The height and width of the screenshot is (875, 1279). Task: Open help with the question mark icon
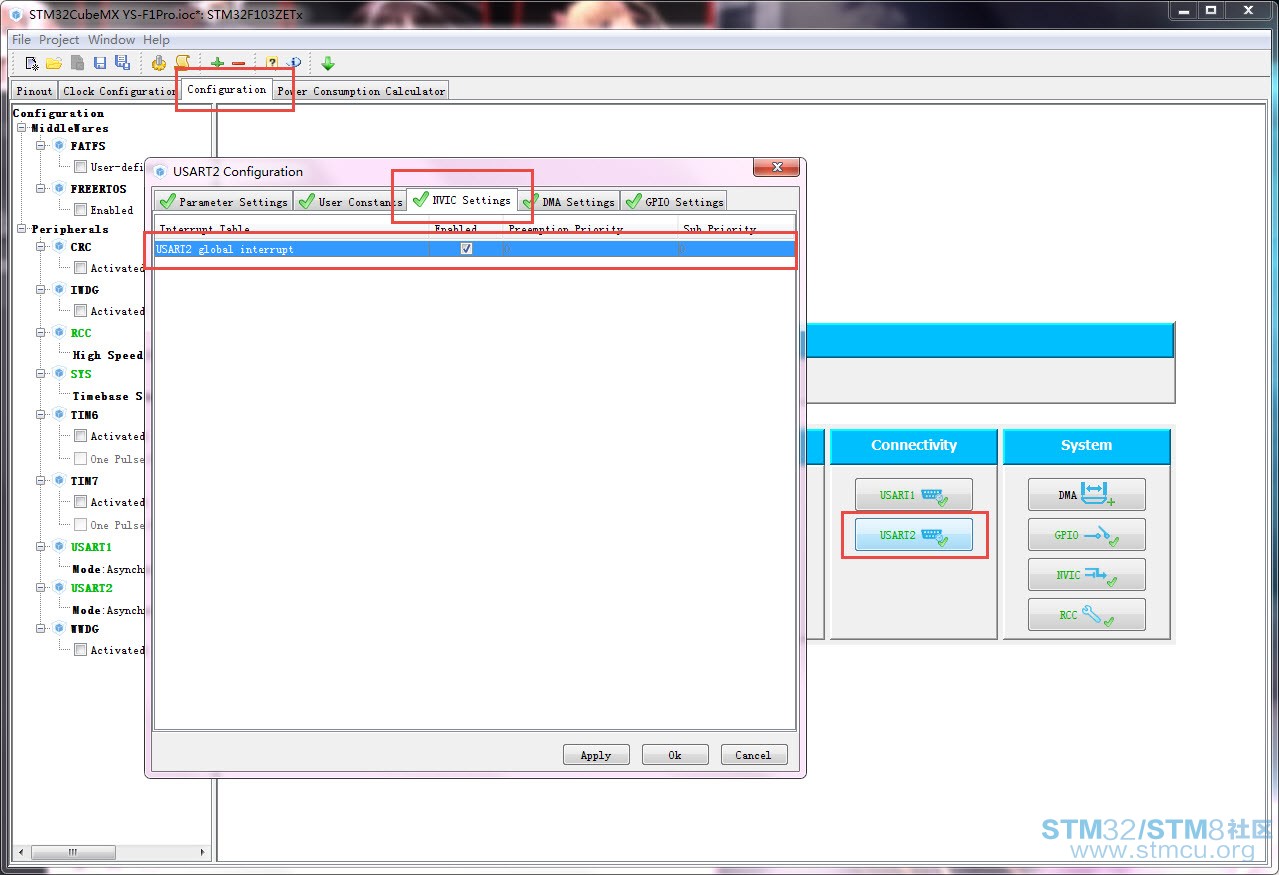click(272, 63)
